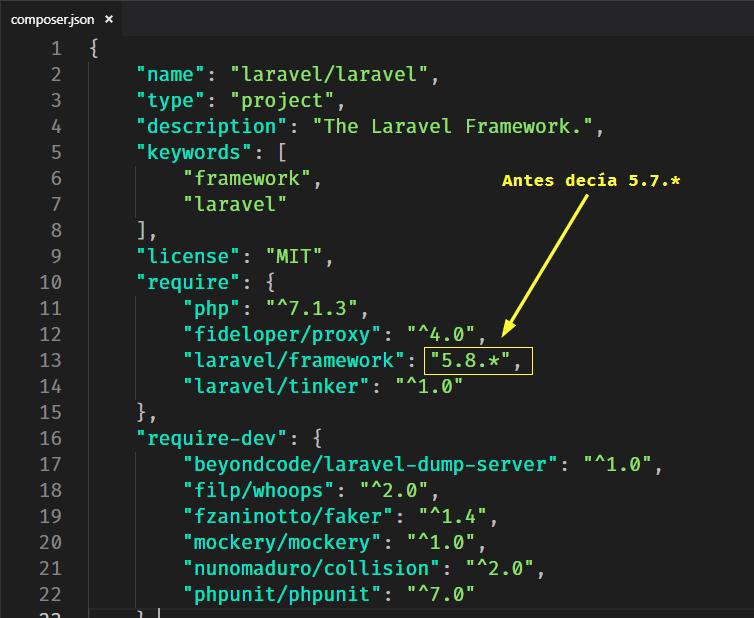Viewport: 754px width, 618px height.
Task: Click the "mockery/mockery" key
Action: pos(282,542)
